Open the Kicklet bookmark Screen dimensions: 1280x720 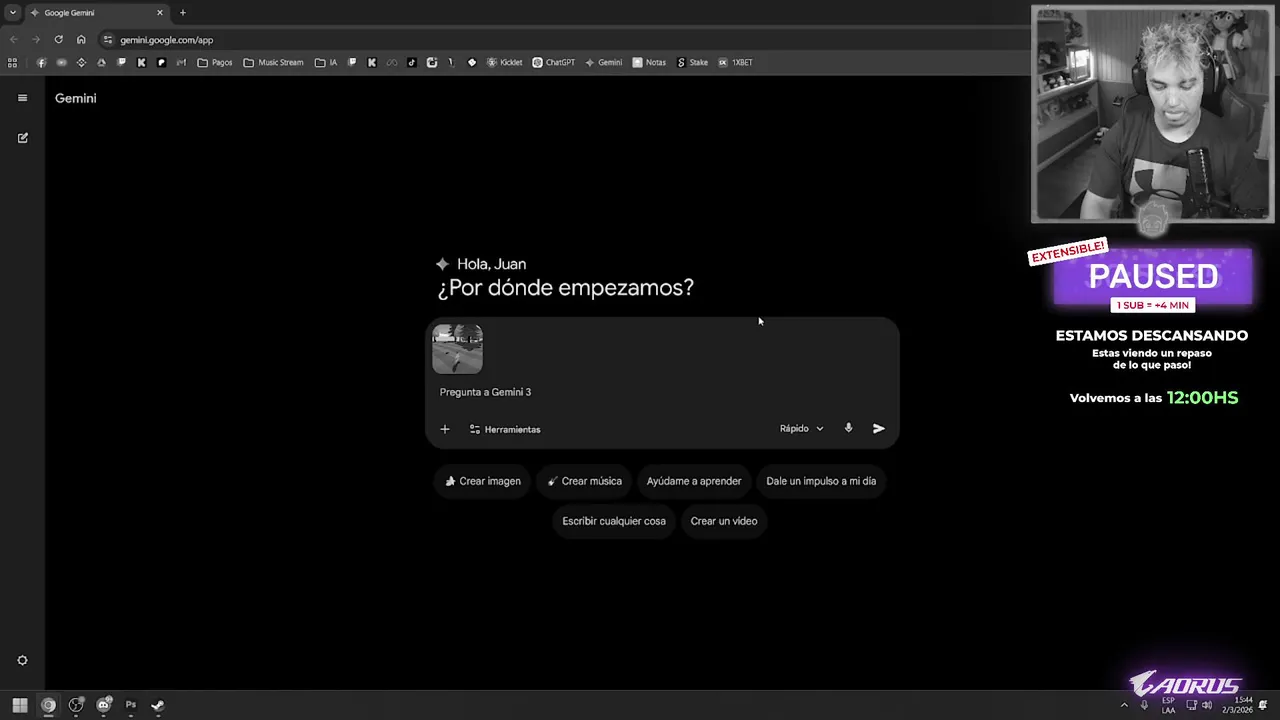(504, 62)
